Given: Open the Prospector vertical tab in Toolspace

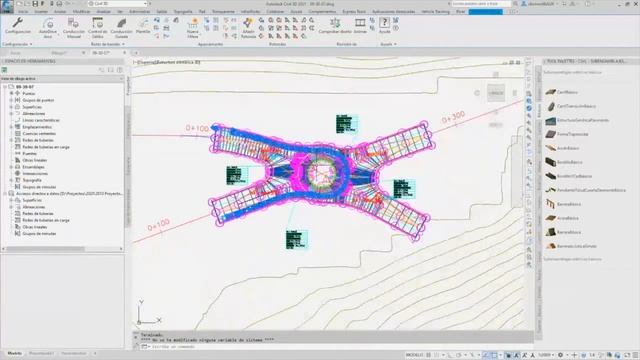Looking at the screenshot, I should click(x=128, y=86).
